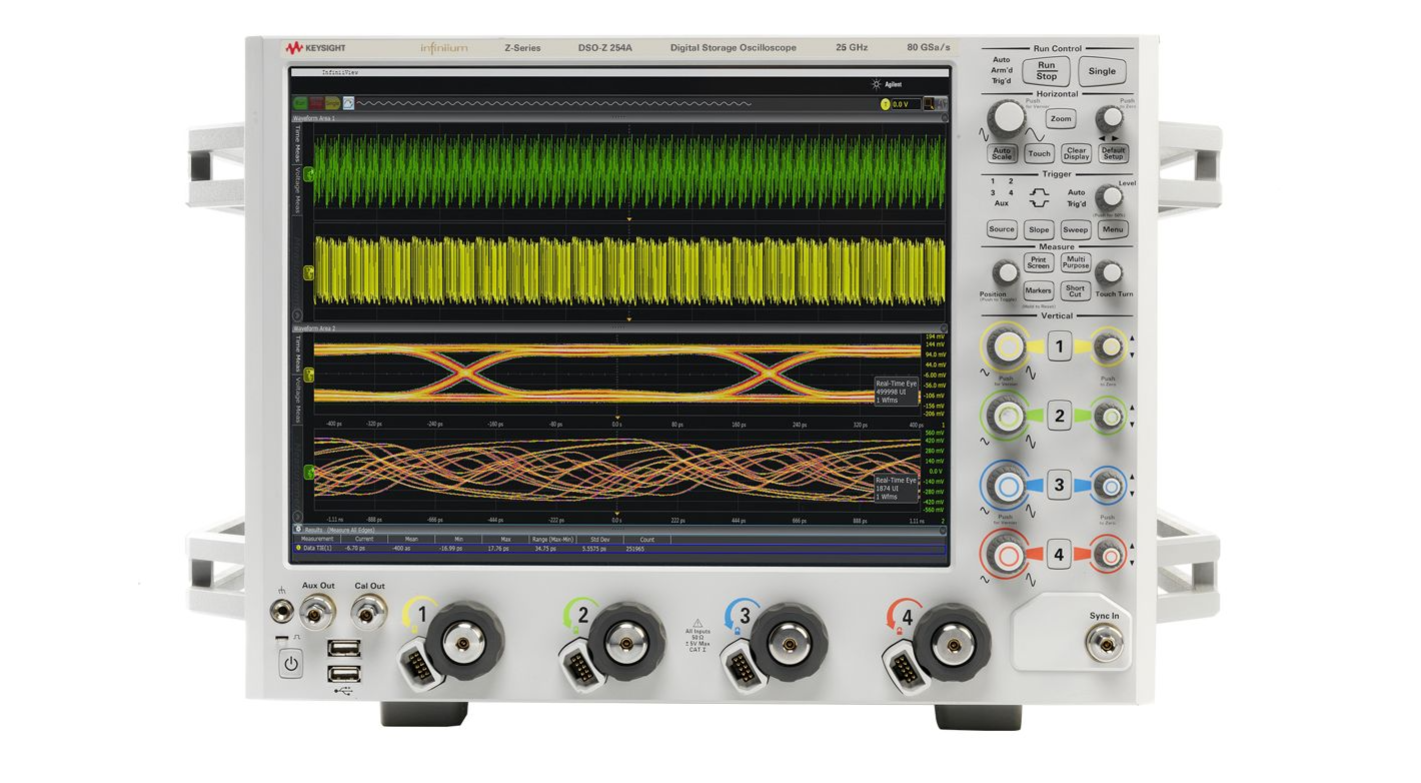Screen dimensions: 1421x783
Task: Click the blue arrow icon in the on-screen toolbar
Action: pos(348,103)
